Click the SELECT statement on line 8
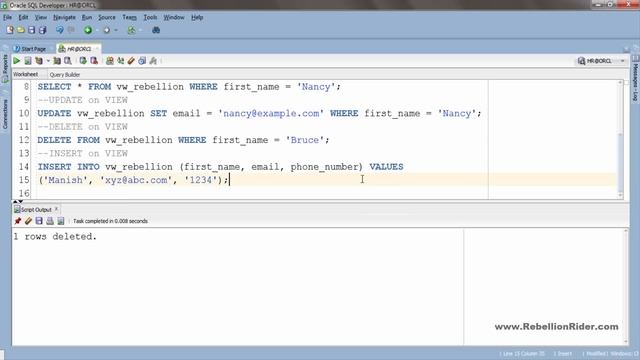 click(x=189, y=87)
